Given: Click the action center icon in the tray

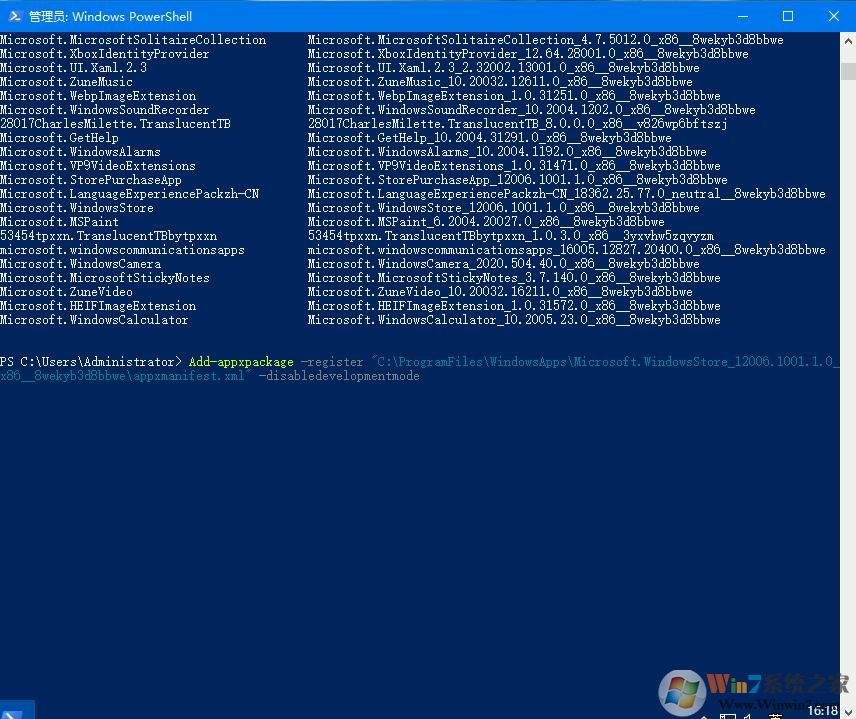Looking at the screenshot, I should pyautogui.click(x=847, y=712).
